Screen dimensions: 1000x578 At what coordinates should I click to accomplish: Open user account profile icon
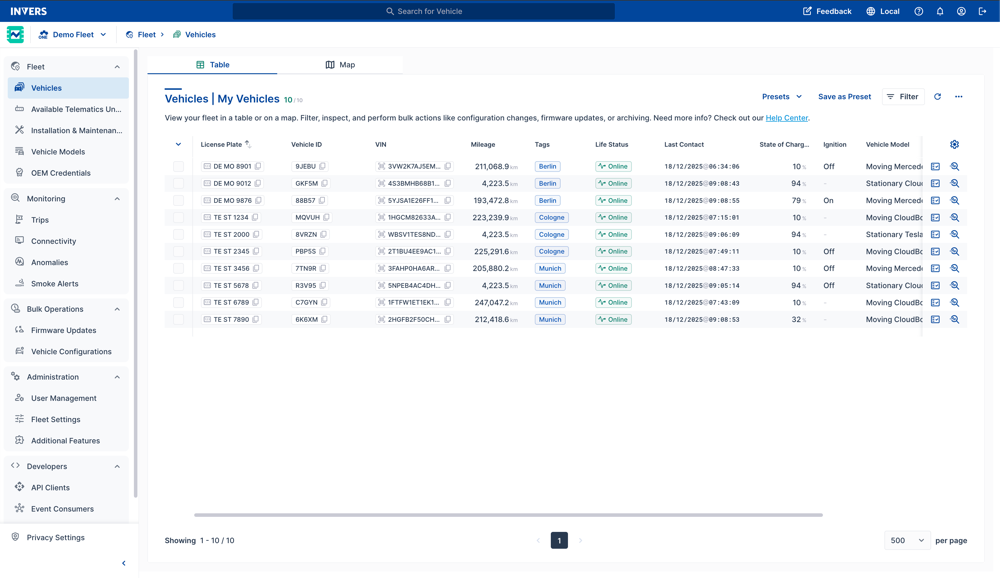tap(961, 11)
